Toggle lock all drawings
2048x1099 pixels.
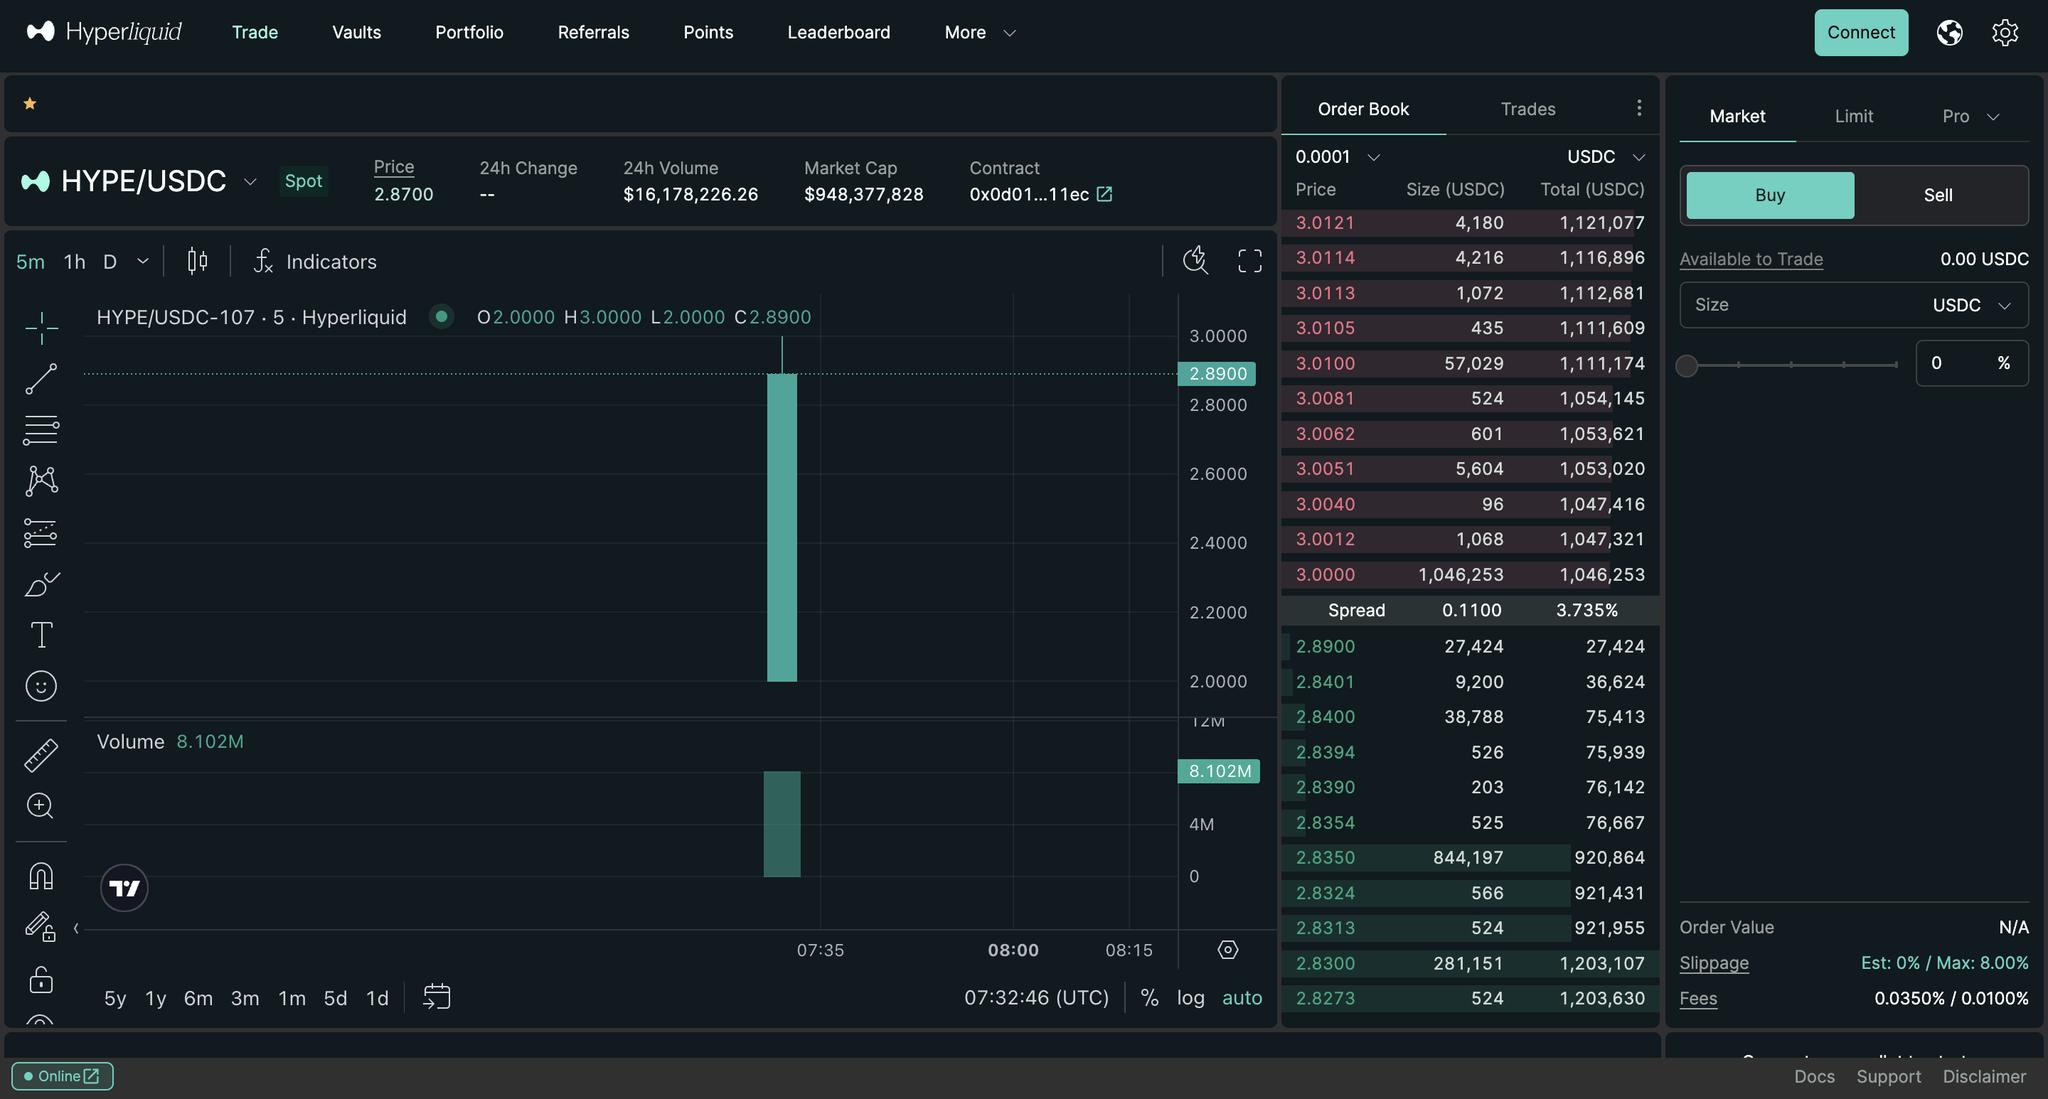pos(41,979)
